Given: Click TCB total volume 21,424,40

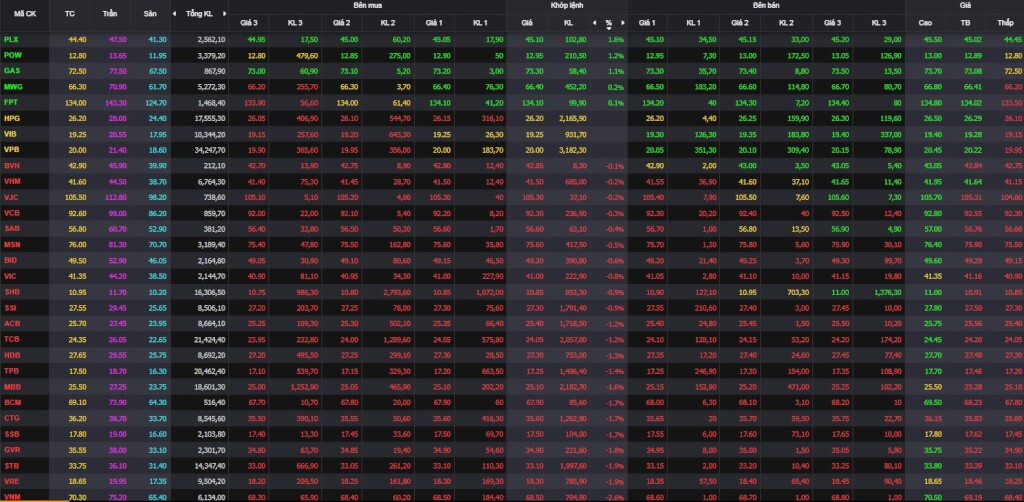Looking at the screenshot, I should (210, 339).
